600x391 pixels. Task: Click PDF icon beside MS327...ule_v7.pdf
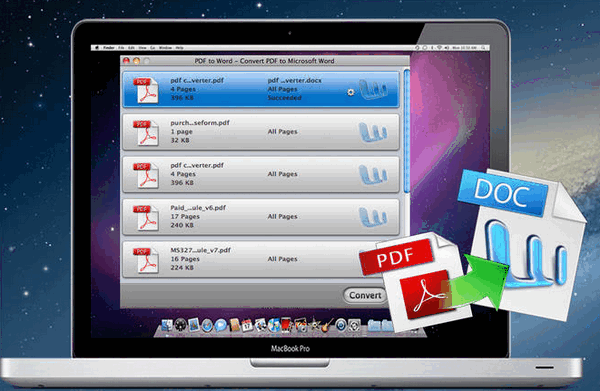click(146, 260)
